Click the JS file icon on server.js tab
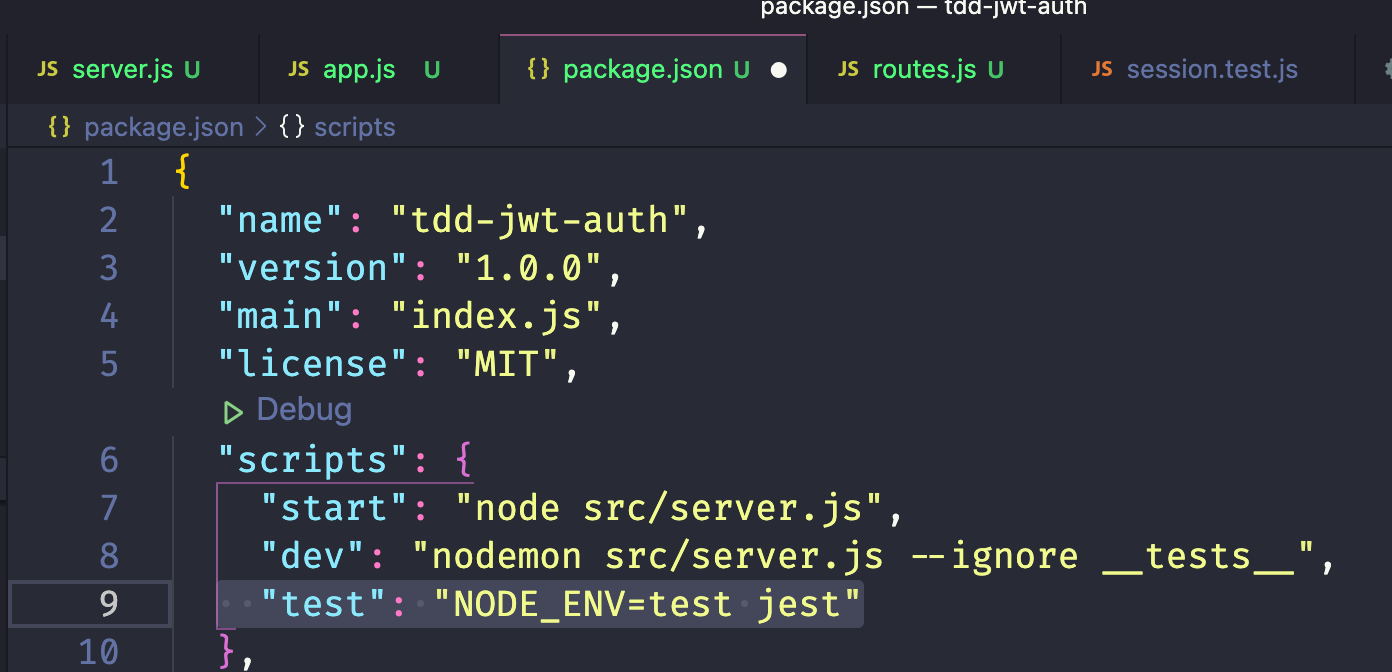 (48, 69)
